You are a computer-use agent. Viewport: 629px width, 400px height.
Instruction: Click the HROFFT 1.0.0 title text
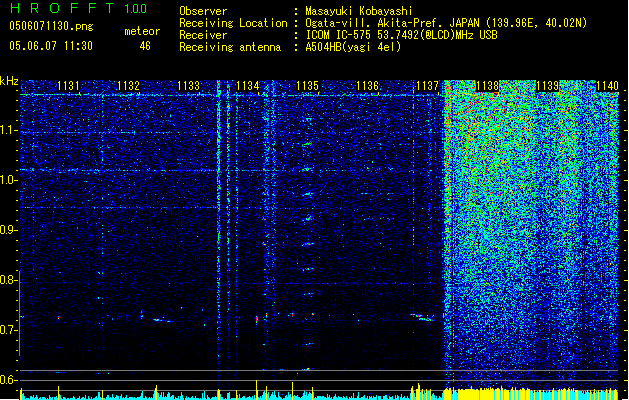[78, 8]
